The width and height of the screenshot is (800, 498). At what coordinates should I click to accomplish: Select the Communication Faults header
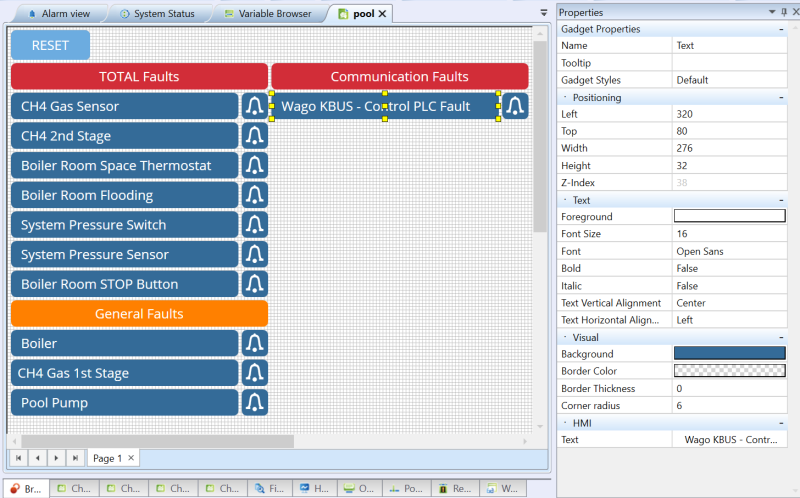[400, 77]
